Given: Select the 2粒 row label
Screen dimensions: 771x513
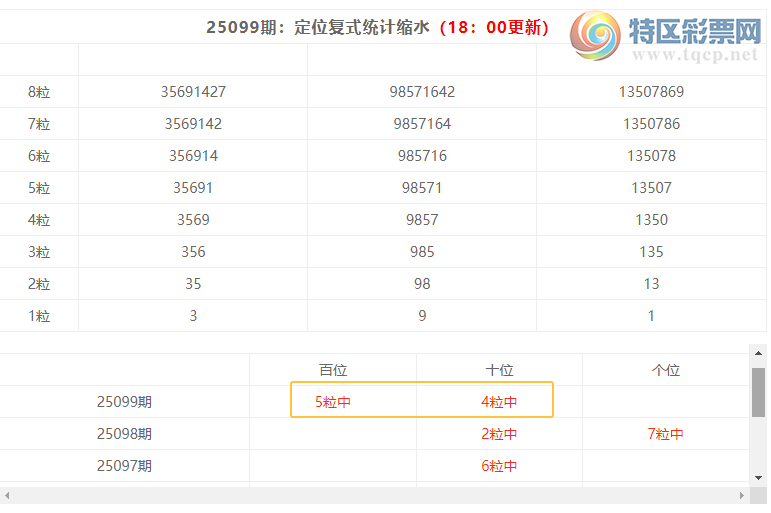Looking at the screenshot, I should coord(39,284).
